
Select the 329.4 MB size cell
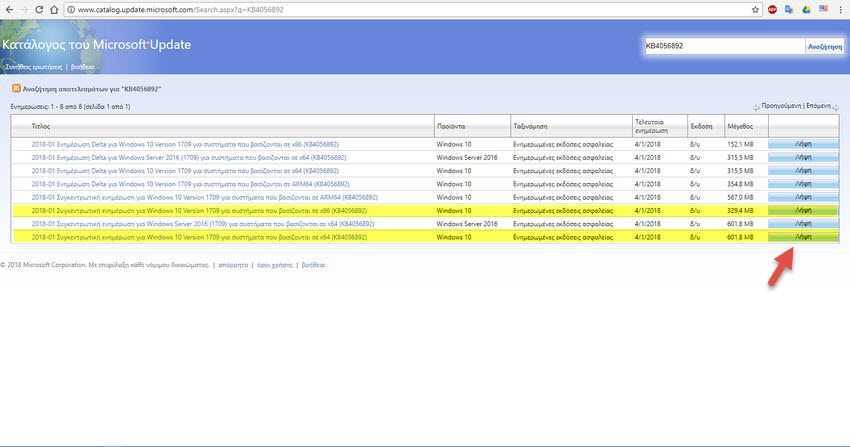coord(740,211)
